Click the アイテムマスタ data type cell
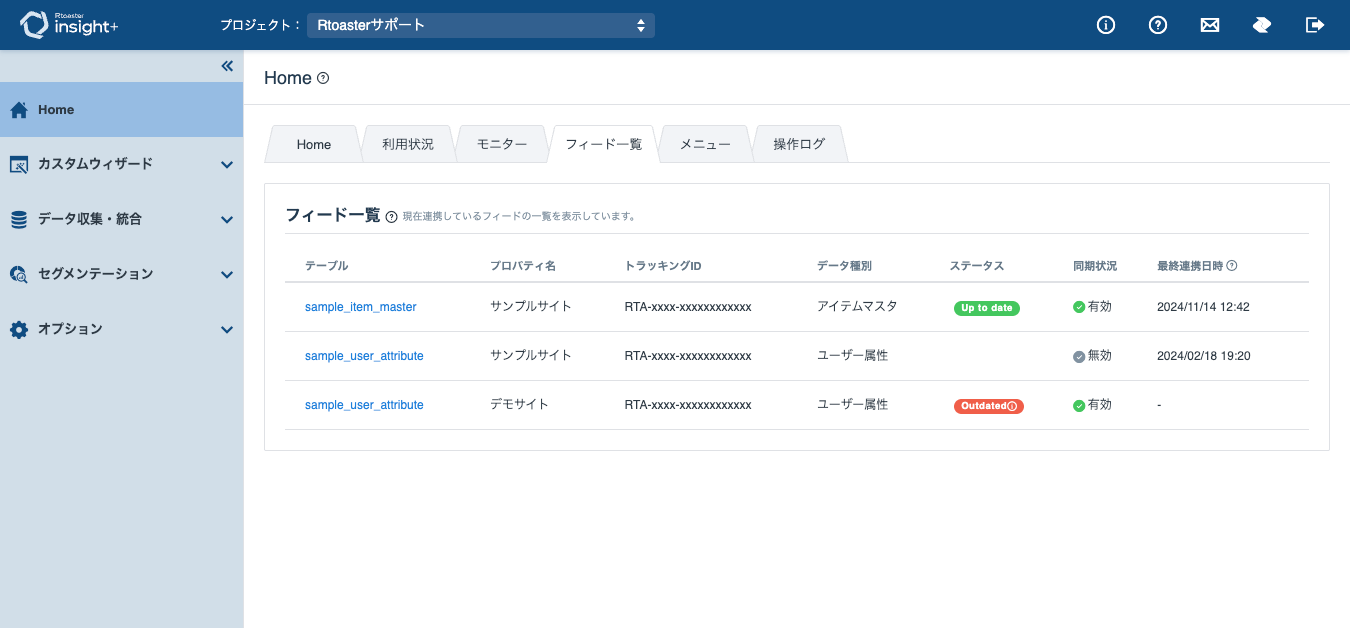 (857, 306)
